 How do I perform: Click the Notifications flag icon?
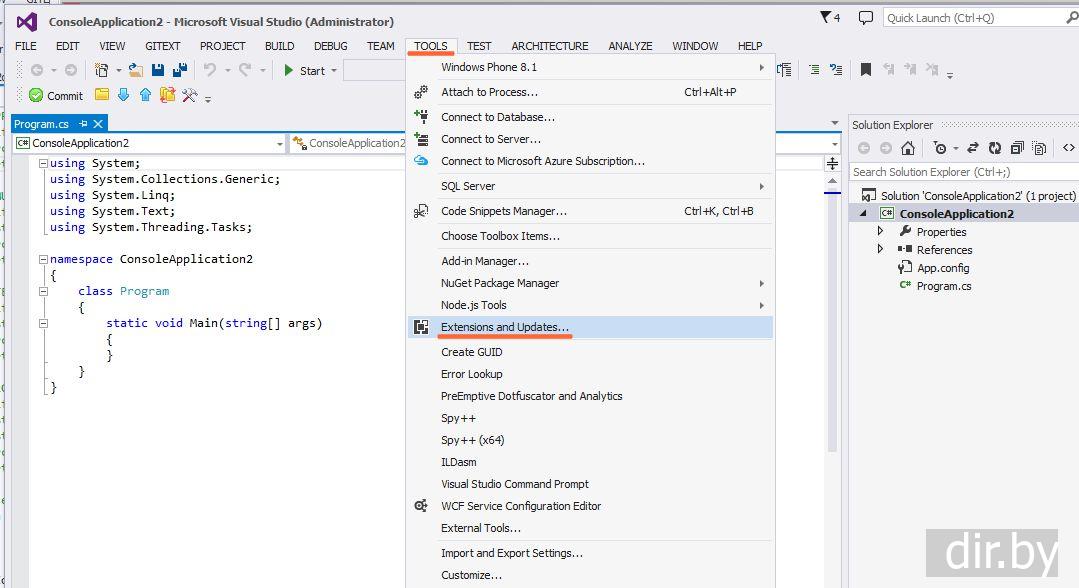click(x=825, y=17)
